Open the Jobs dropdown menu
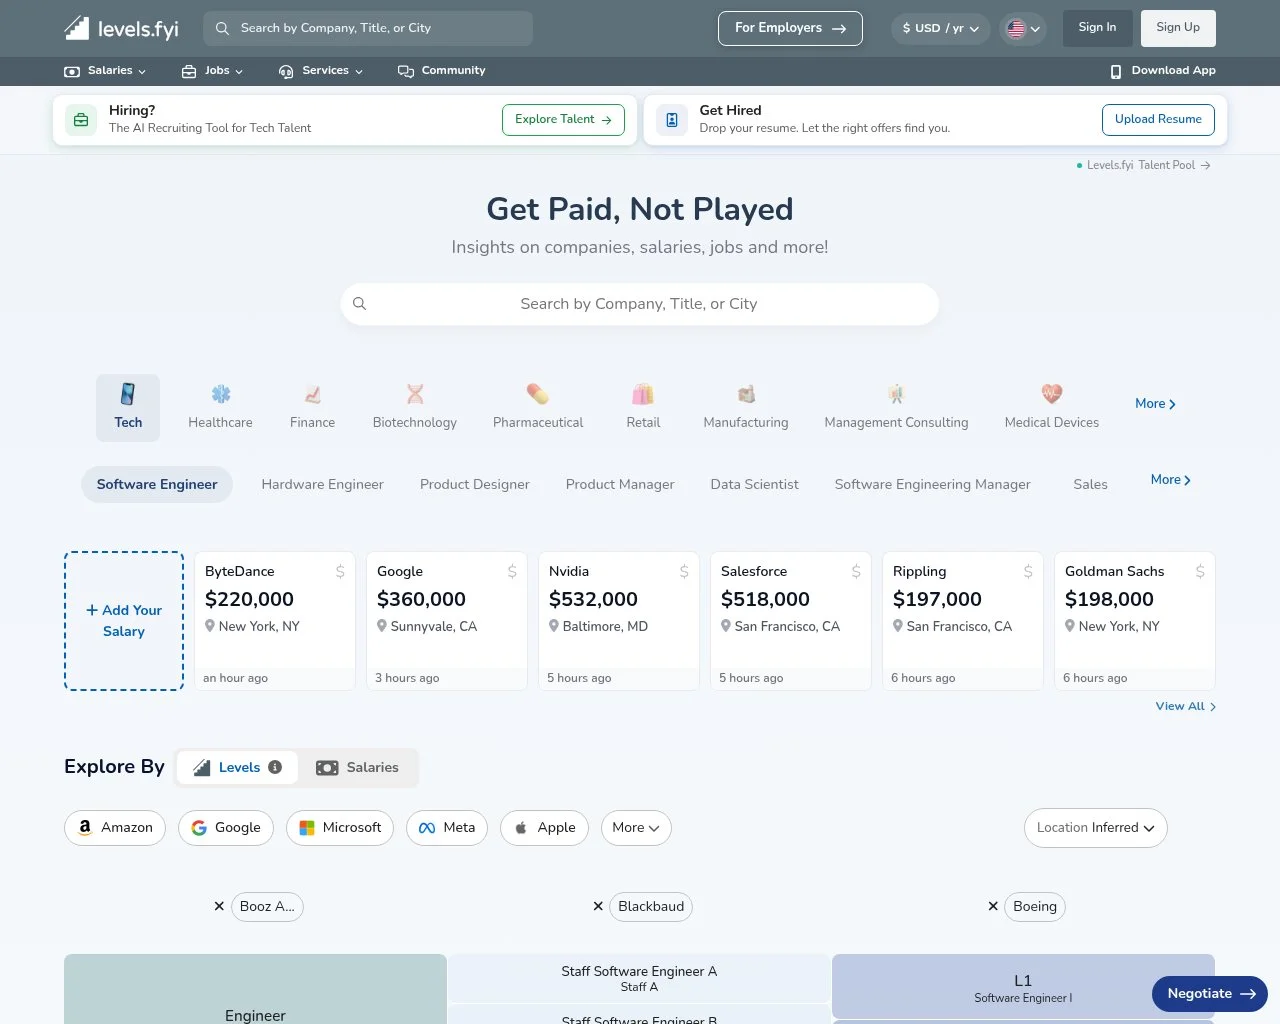 [212, 71]
